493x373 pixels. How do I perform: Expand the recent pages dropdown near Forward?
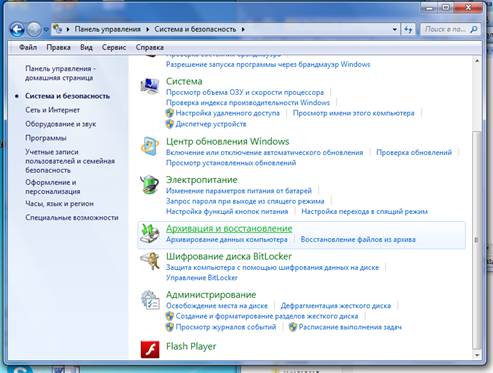coord(46,30)
